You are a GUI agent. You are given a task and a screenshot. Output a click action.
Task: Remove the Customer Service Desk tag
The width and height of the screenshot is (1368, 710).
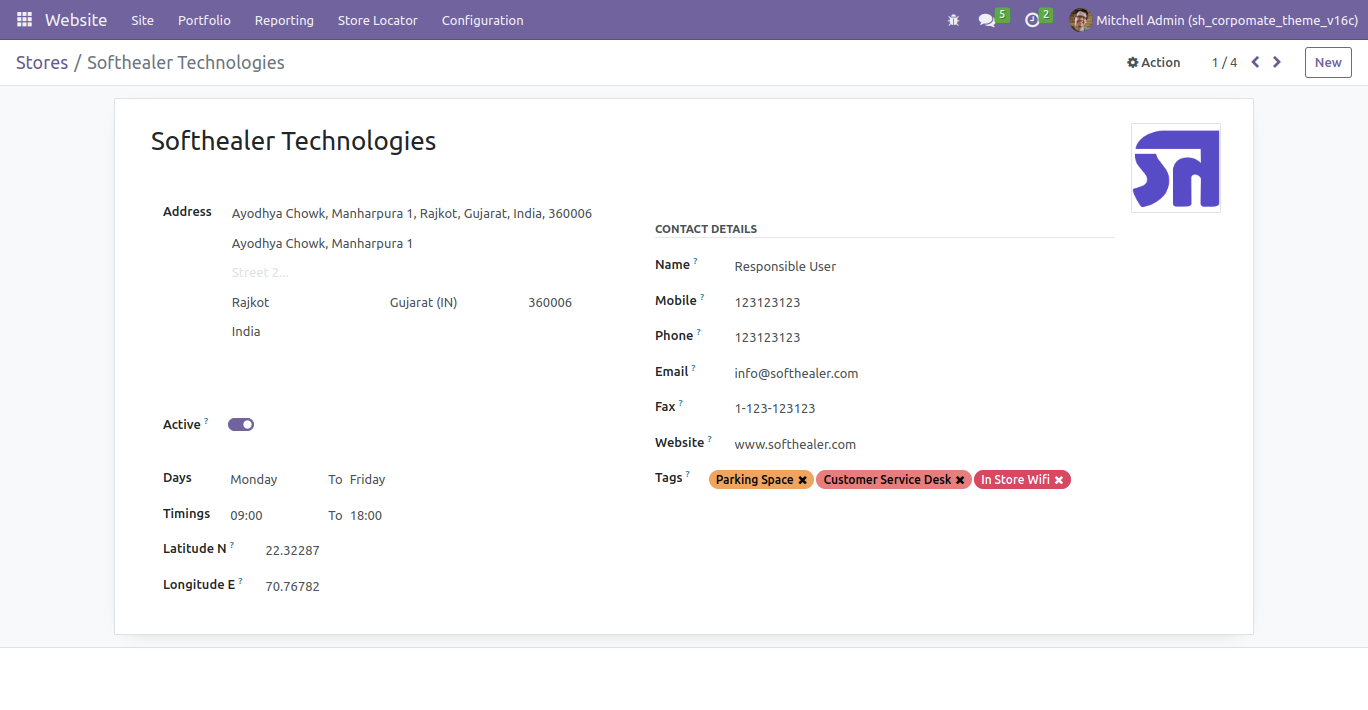click(960, 480)
